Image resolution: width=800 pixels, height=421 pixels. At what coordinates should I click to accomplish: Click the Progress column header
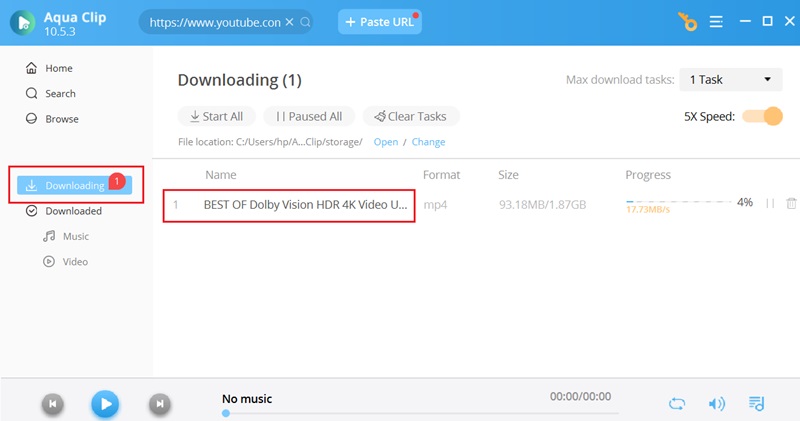click(648, 175)
